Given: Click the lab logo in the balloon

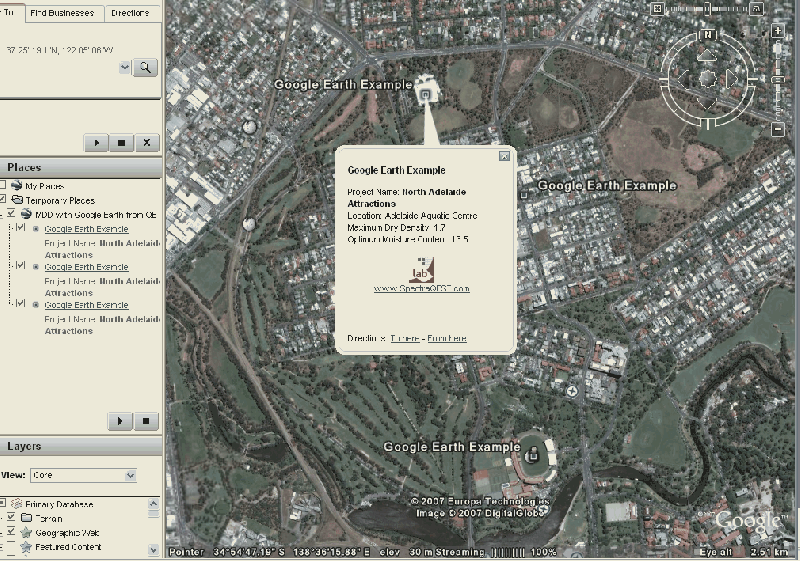Looking at the screenshot, I should [422, 270].
